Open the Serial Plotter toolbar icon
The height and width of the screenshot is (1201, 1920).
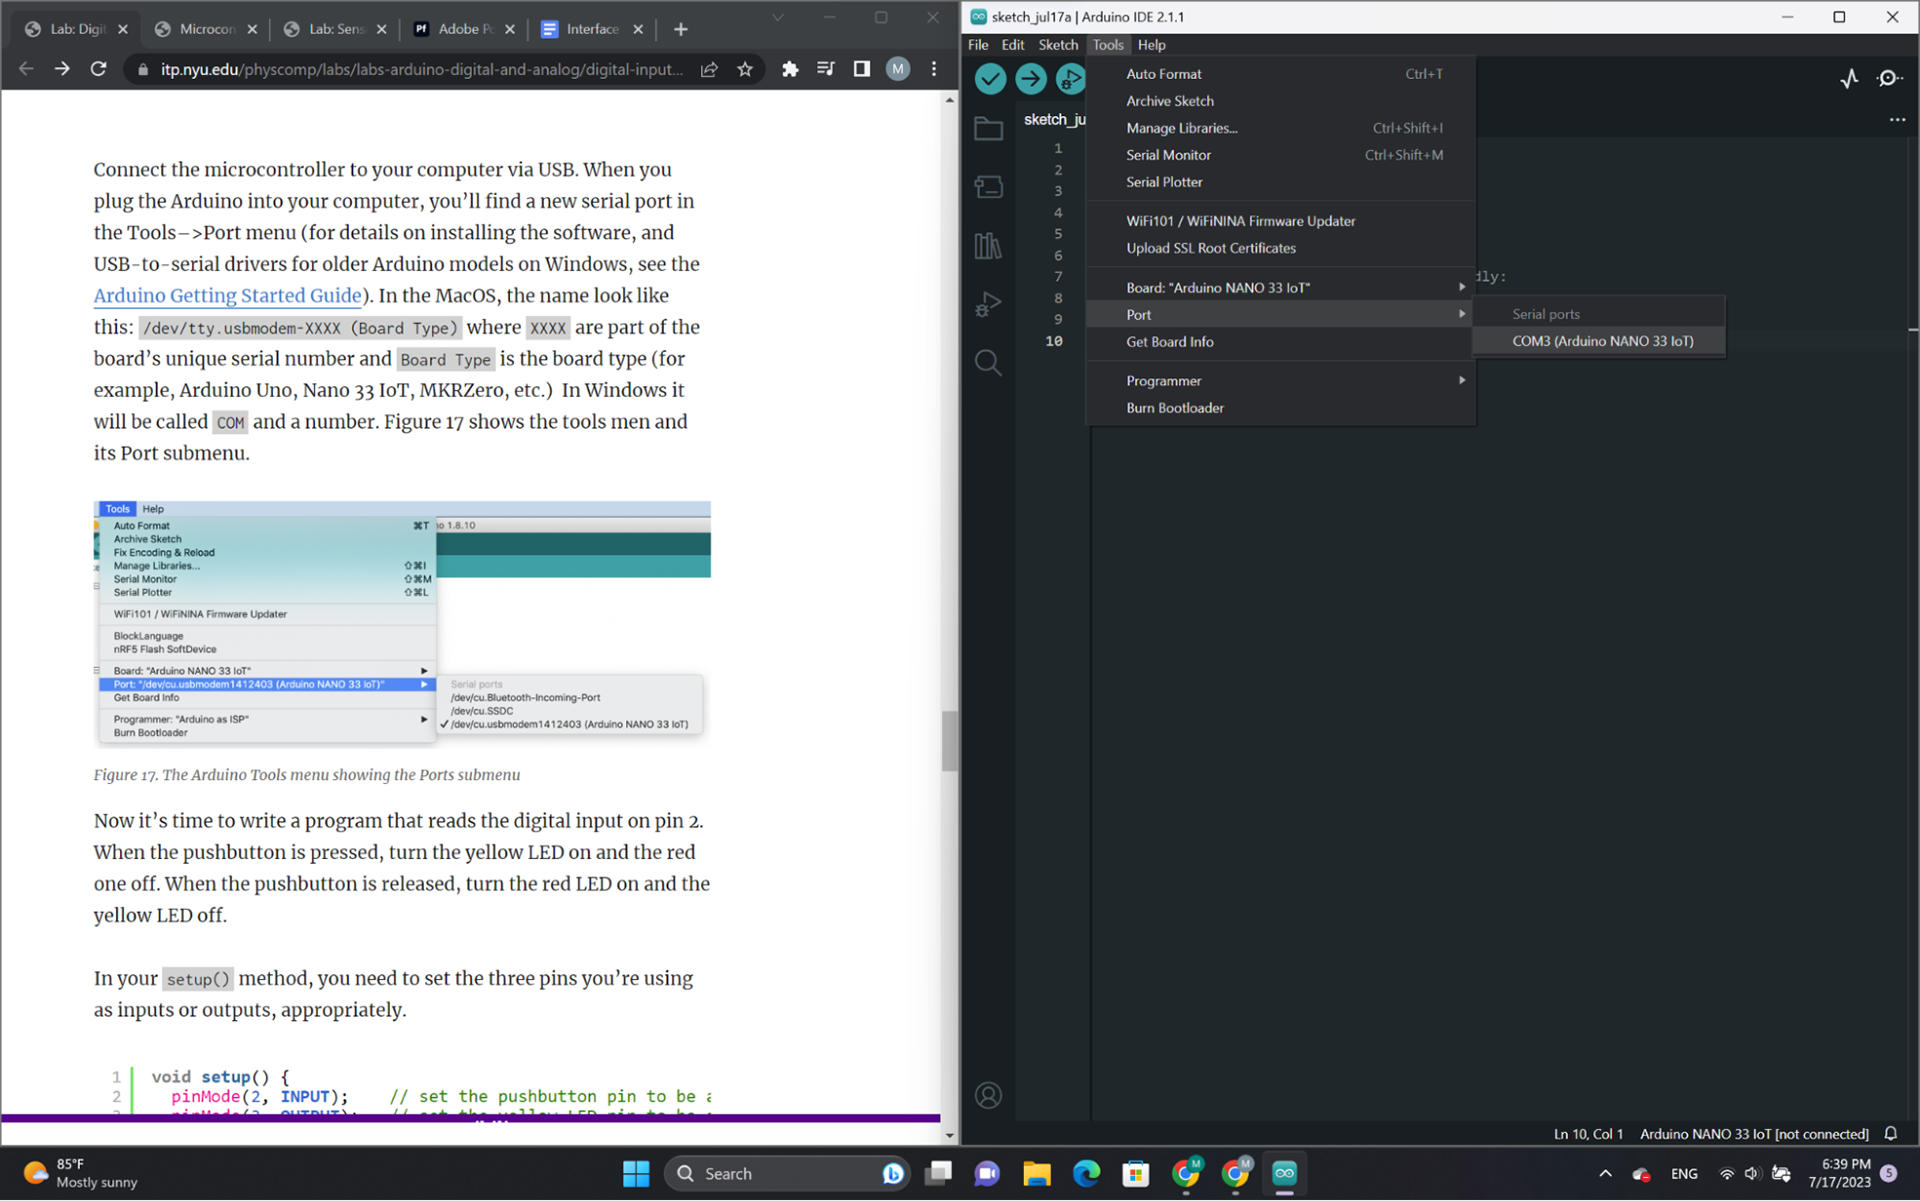(1849, 79)
